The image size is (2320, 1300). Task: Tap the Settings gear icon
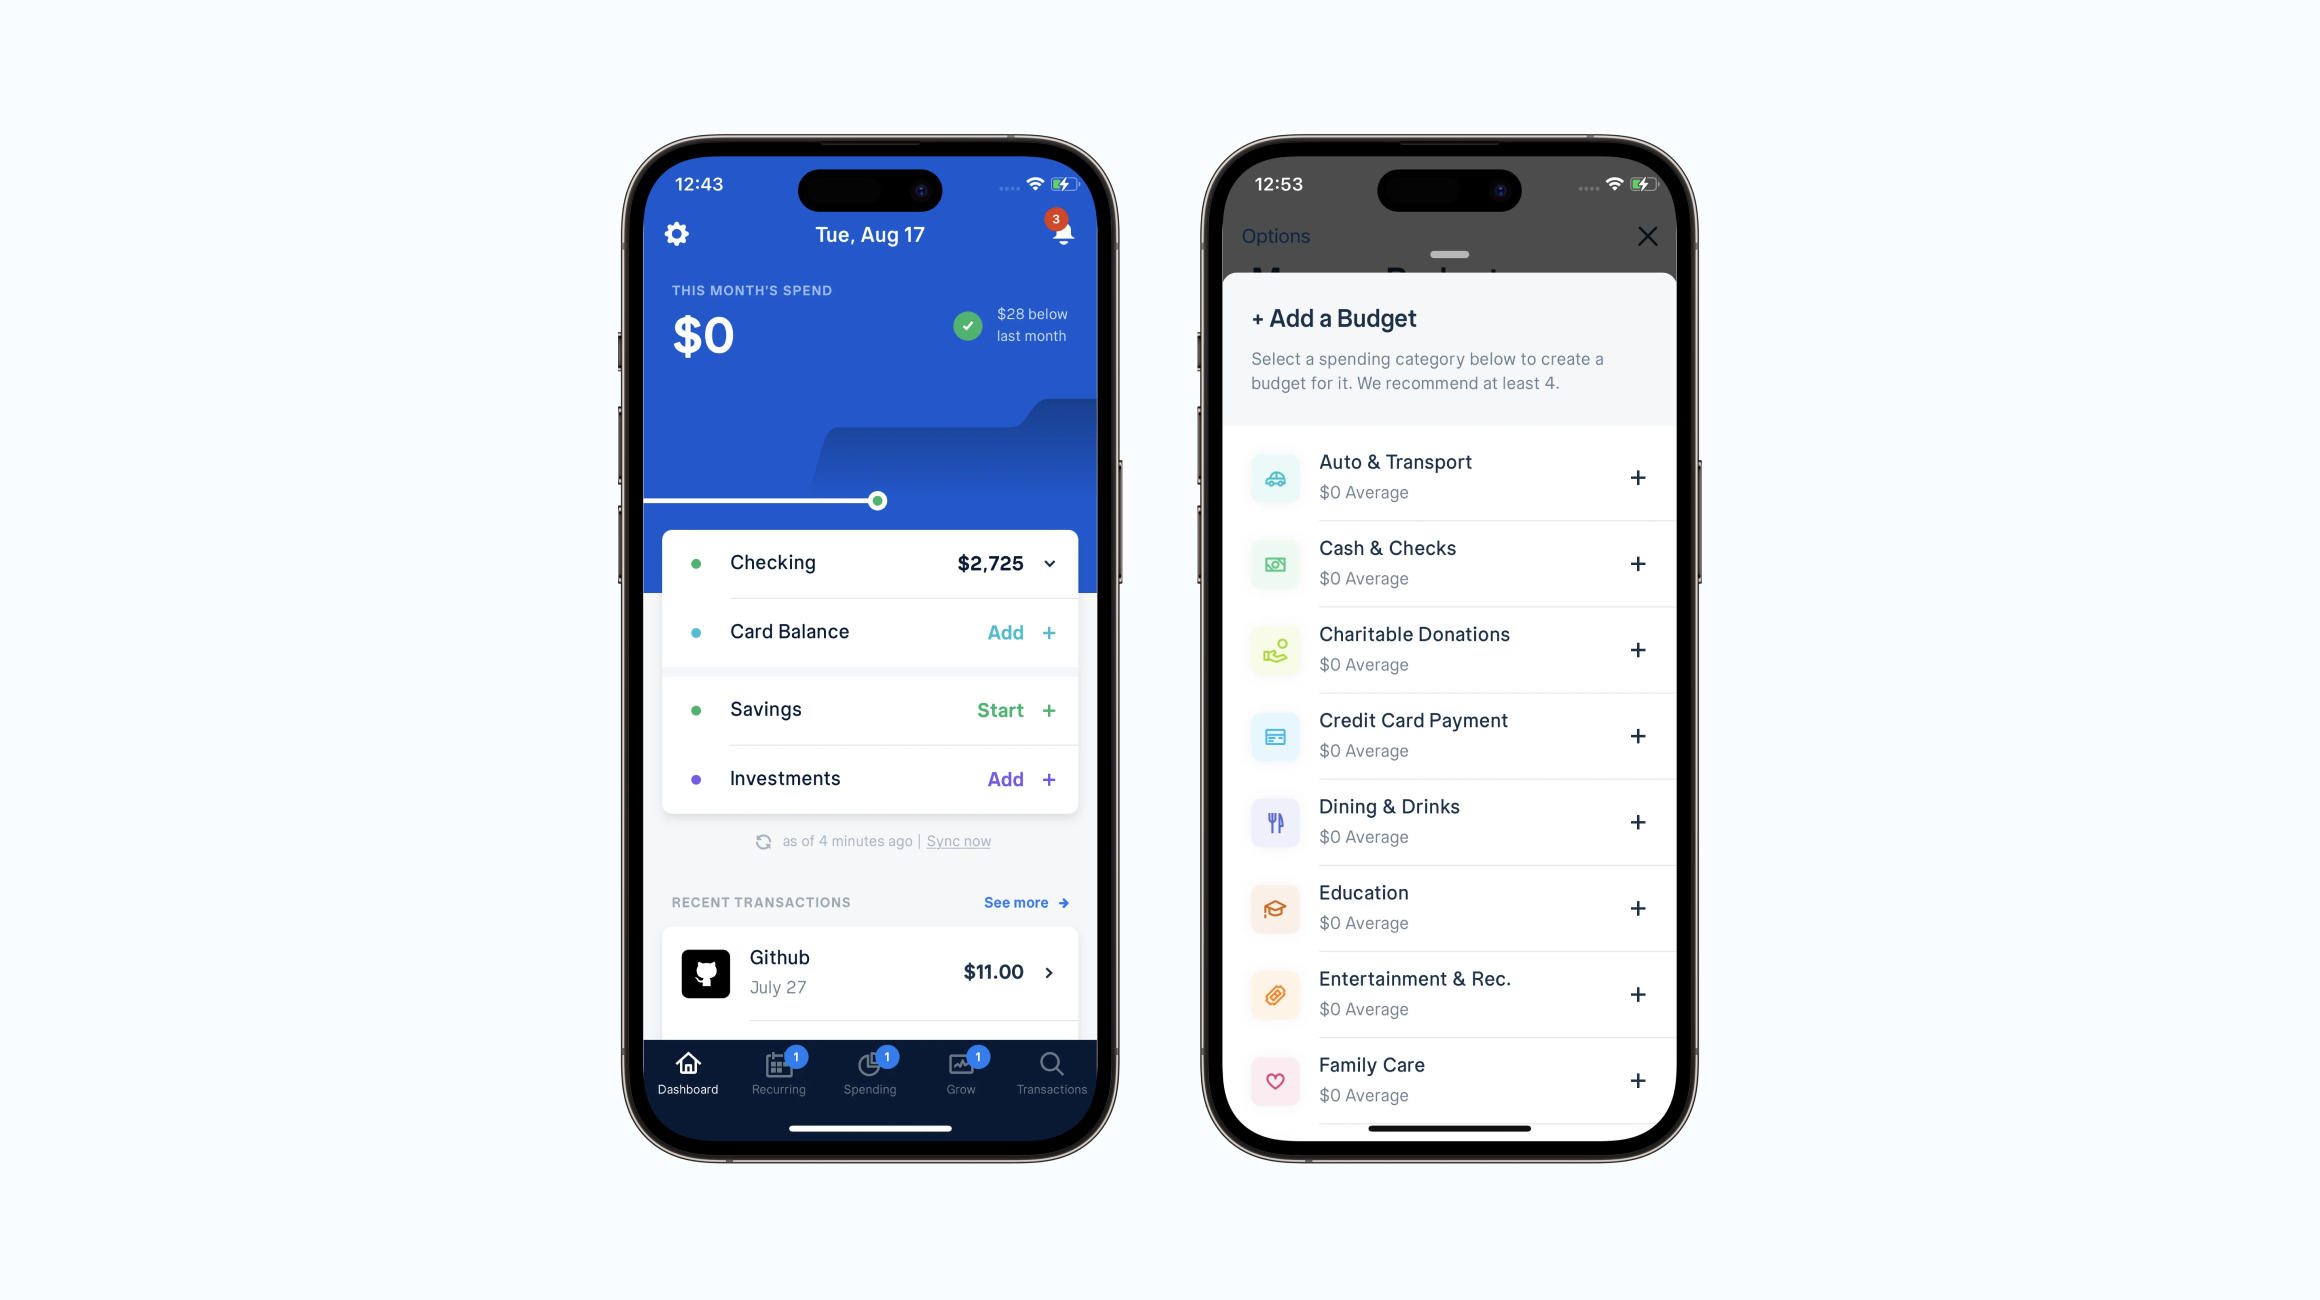pos(677,234)
